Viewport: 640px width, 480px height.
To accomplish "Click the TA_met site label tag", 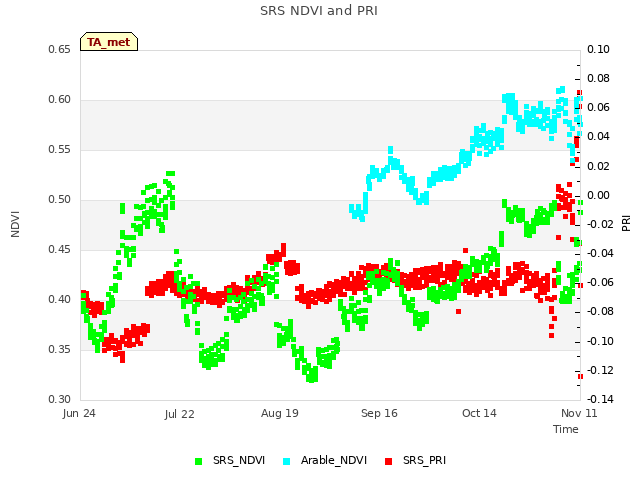I will 109,42.
